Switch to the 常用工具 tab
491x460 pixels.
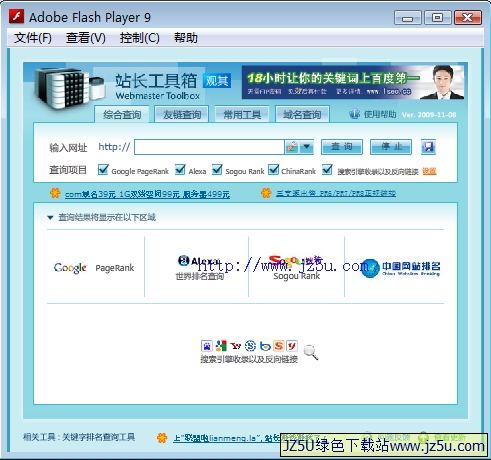coord(242,115)
